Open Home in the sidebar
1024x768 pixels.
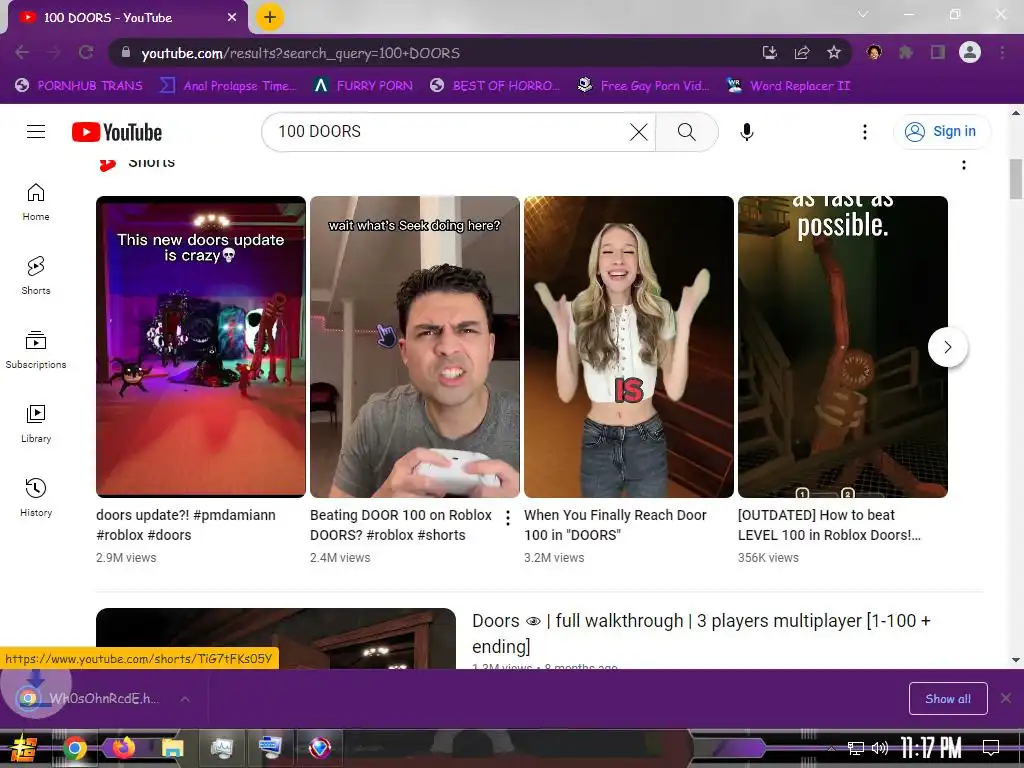36,202
